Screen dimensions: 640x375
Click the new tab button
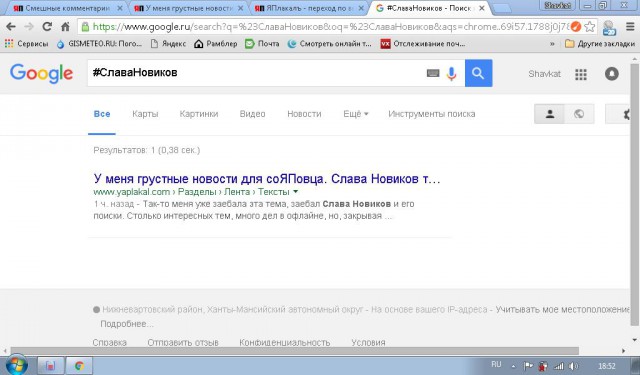(501, 8)
